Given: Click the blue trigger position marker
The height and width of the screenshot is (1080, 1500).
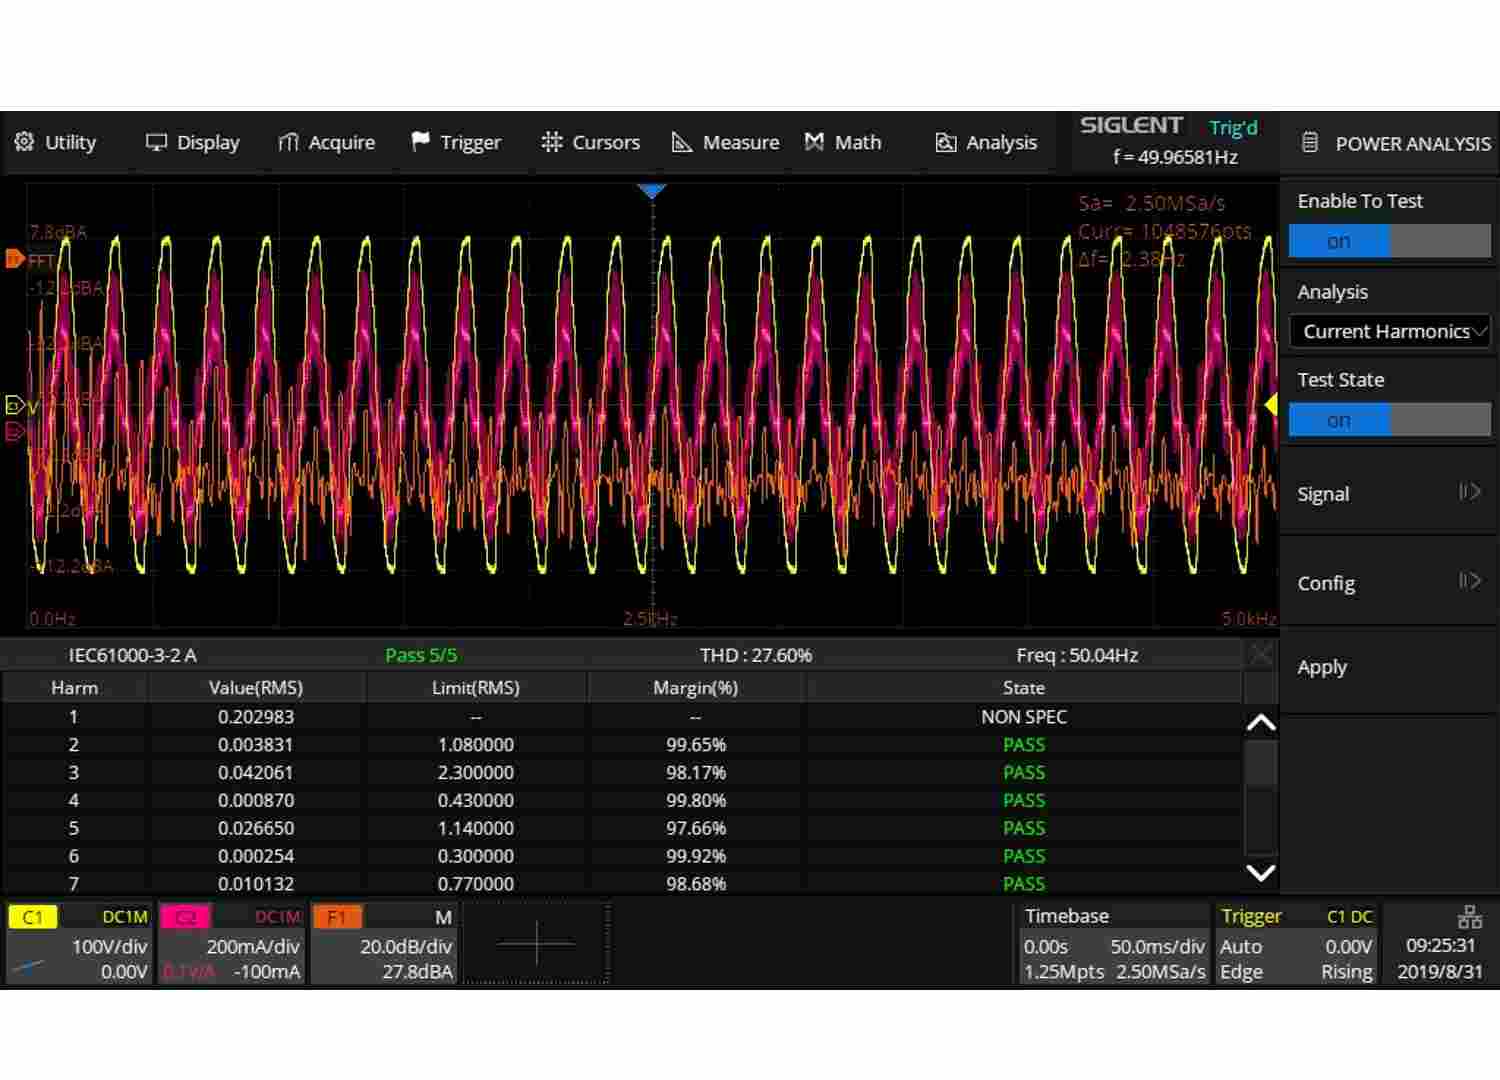Looking at the screenshot, I should click(652, 190).
